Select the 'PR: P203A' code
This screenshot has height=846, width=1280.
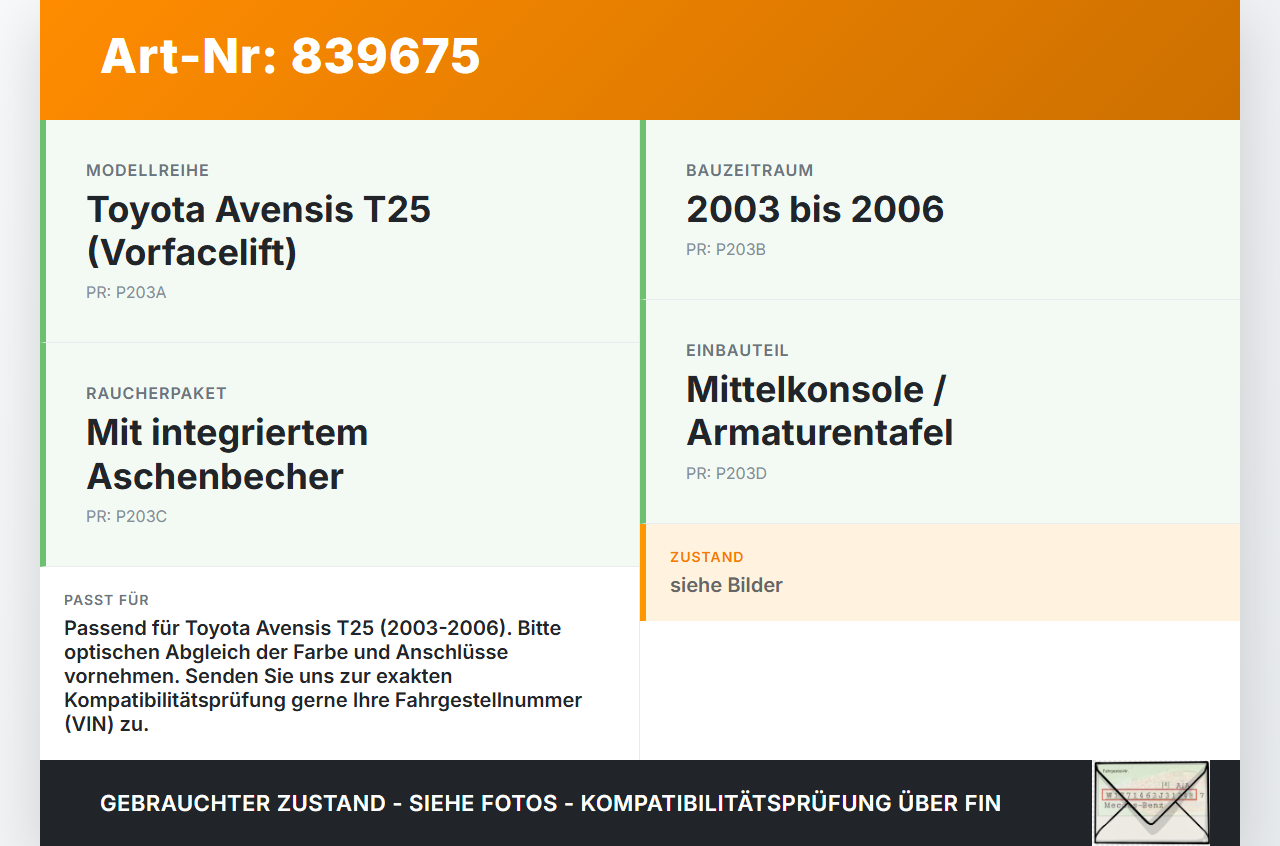126,293
